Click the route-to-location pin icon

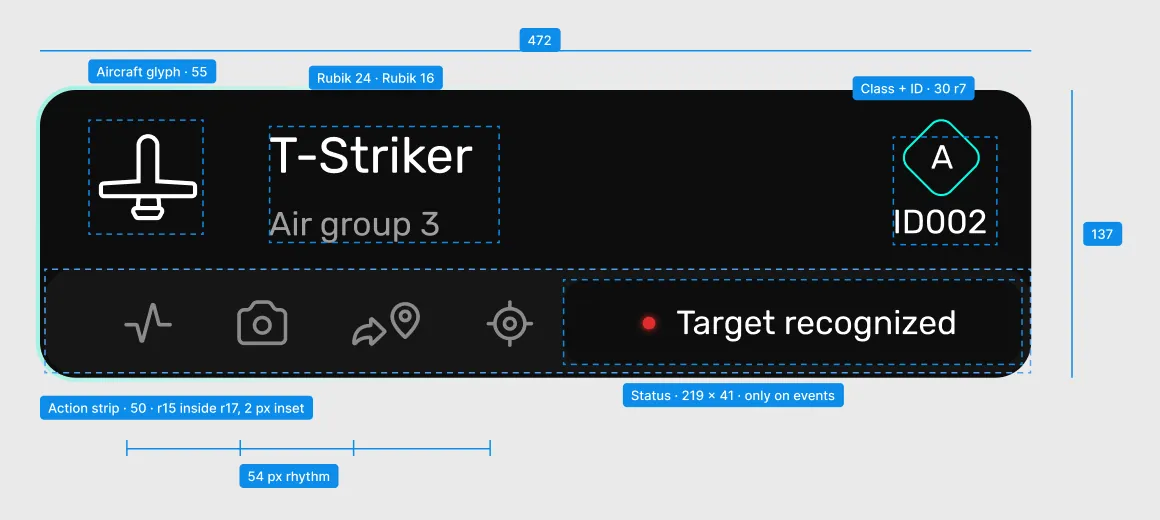pyautogui.click(x=385, y=324)
